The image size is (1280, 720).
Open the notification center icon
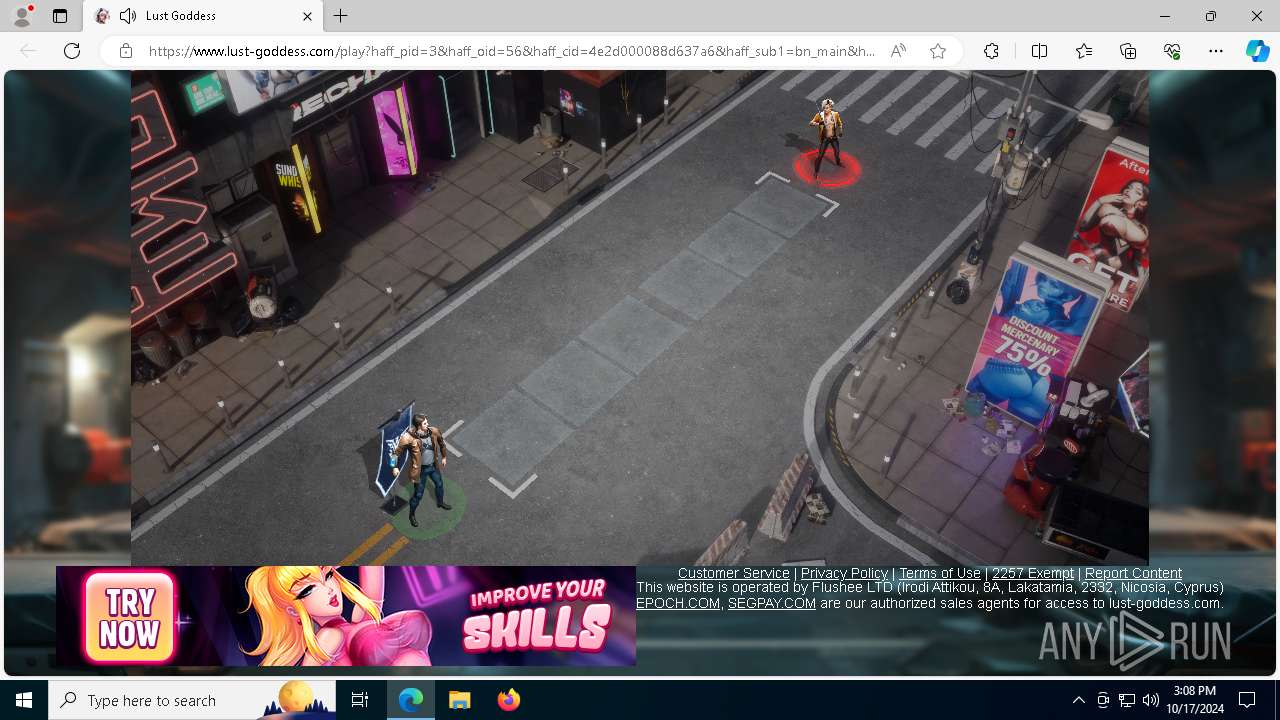(1247, 700)
